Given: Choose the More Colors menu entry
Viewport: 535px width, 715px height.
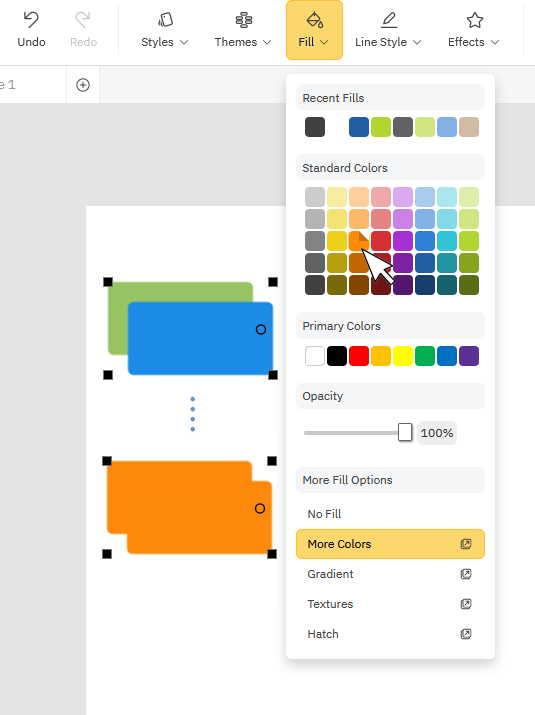Looking at the screenshot, I should pyautogui.click(x=390, y=544).
